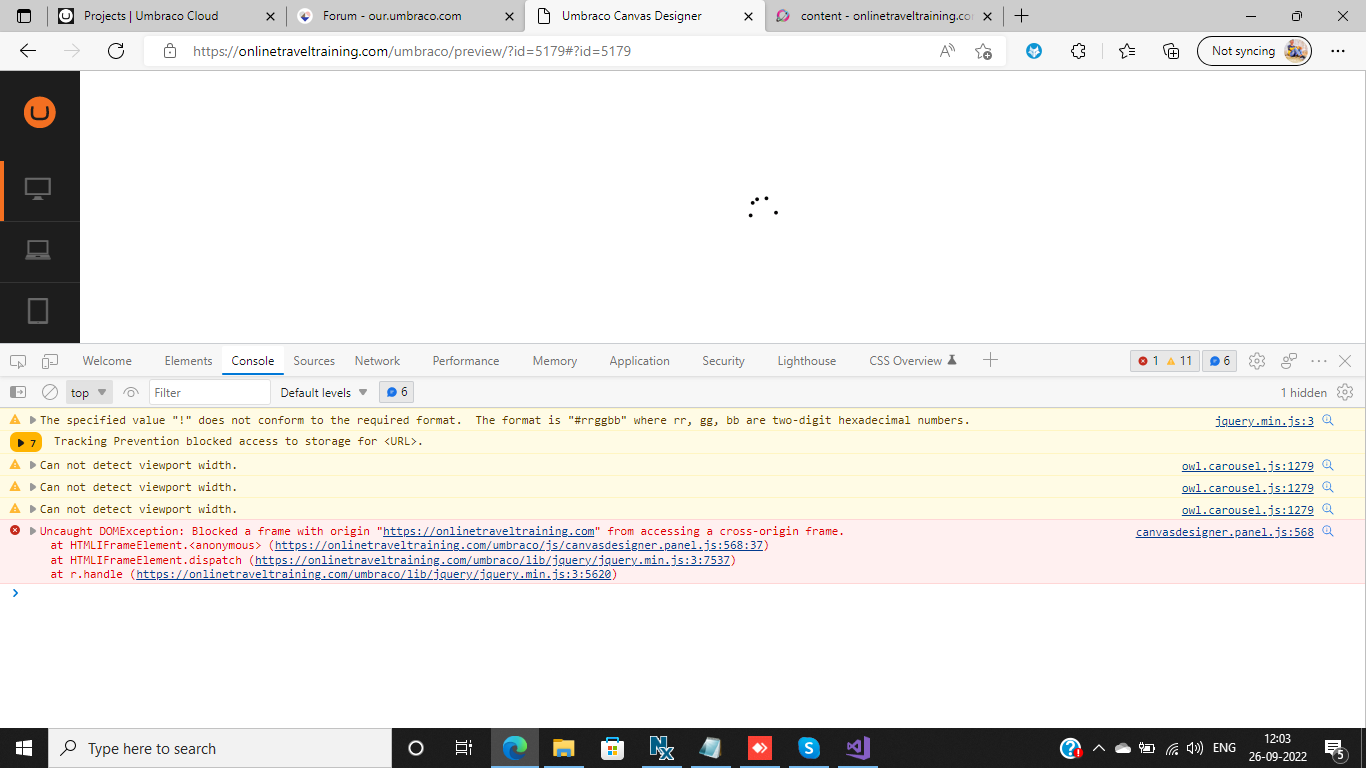Open Task View on taskbar

coord(463,748)
